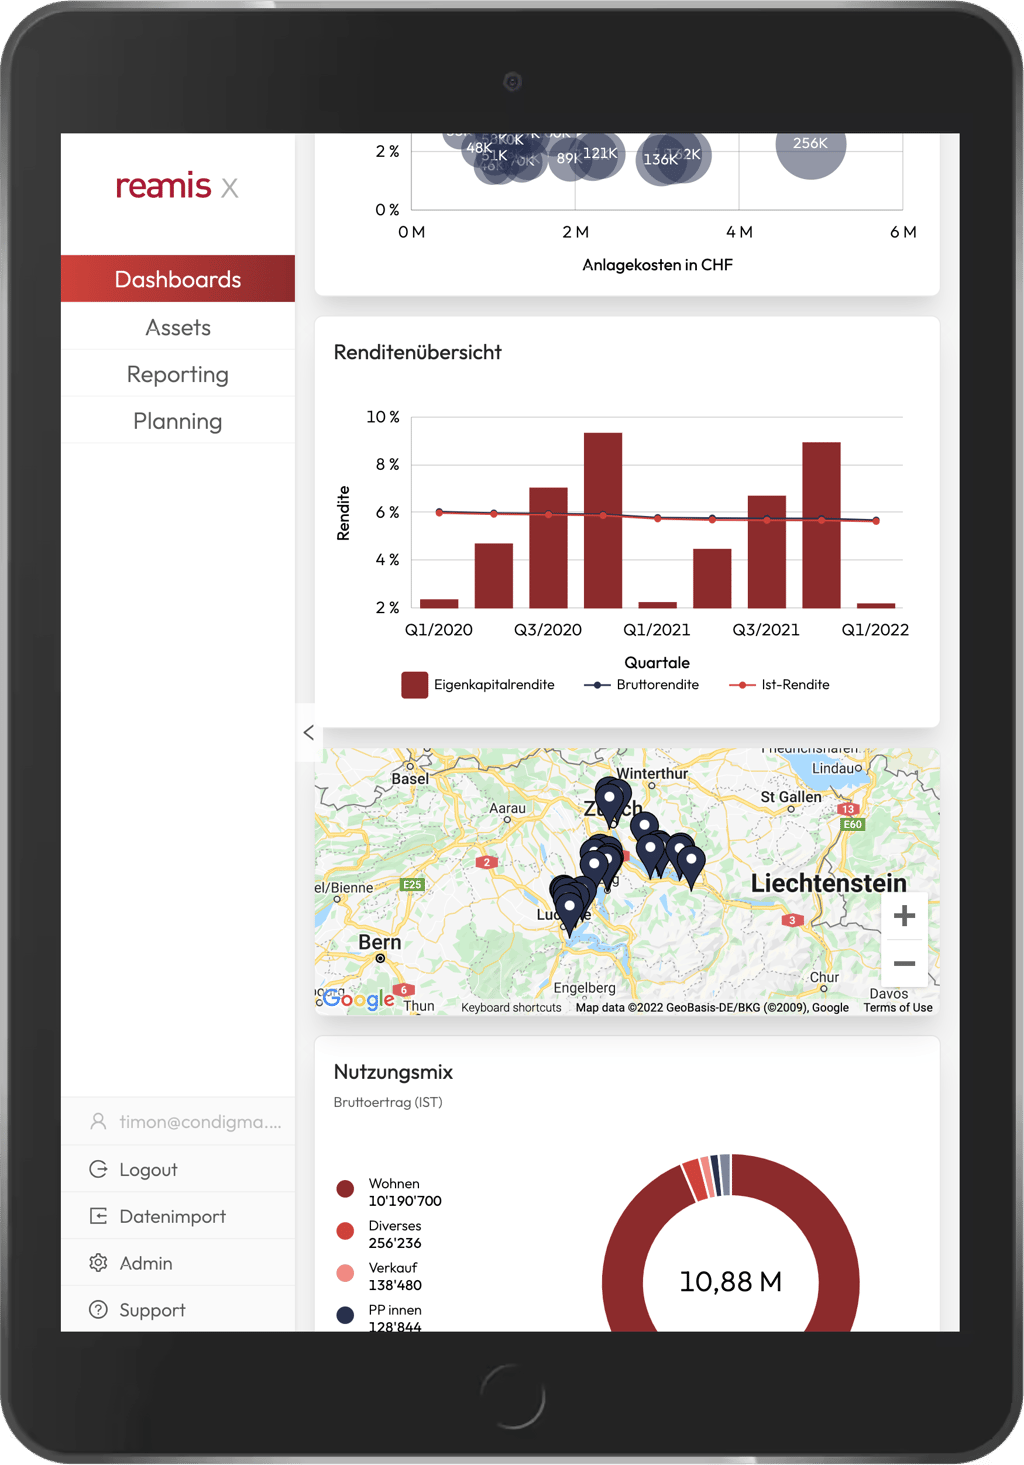
Task: Click the 10,88 M donut center value
Action: click(731, 1282)
